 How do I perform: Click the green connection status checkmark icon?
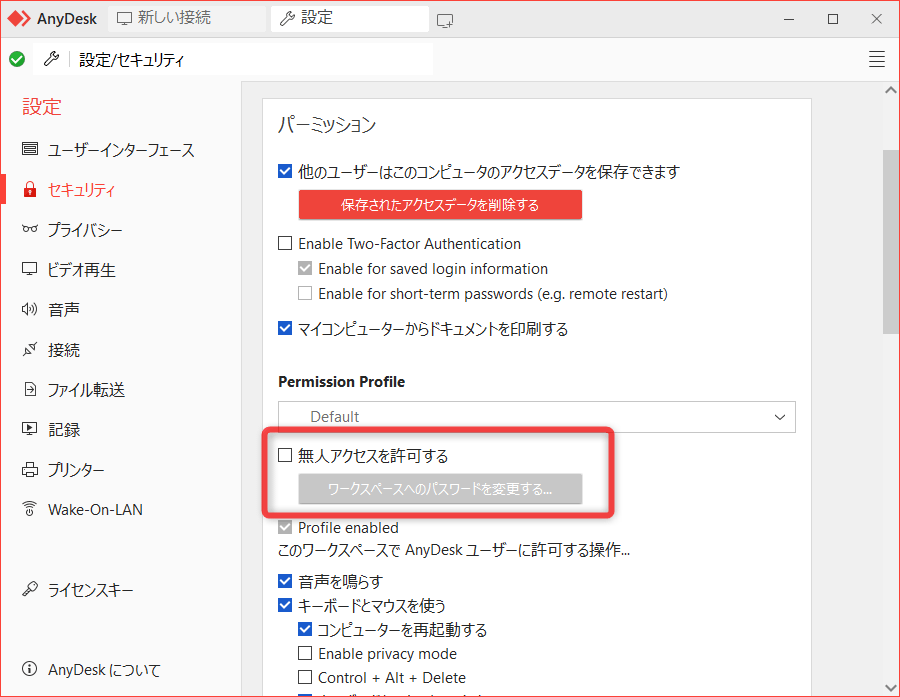click(17, 59)
